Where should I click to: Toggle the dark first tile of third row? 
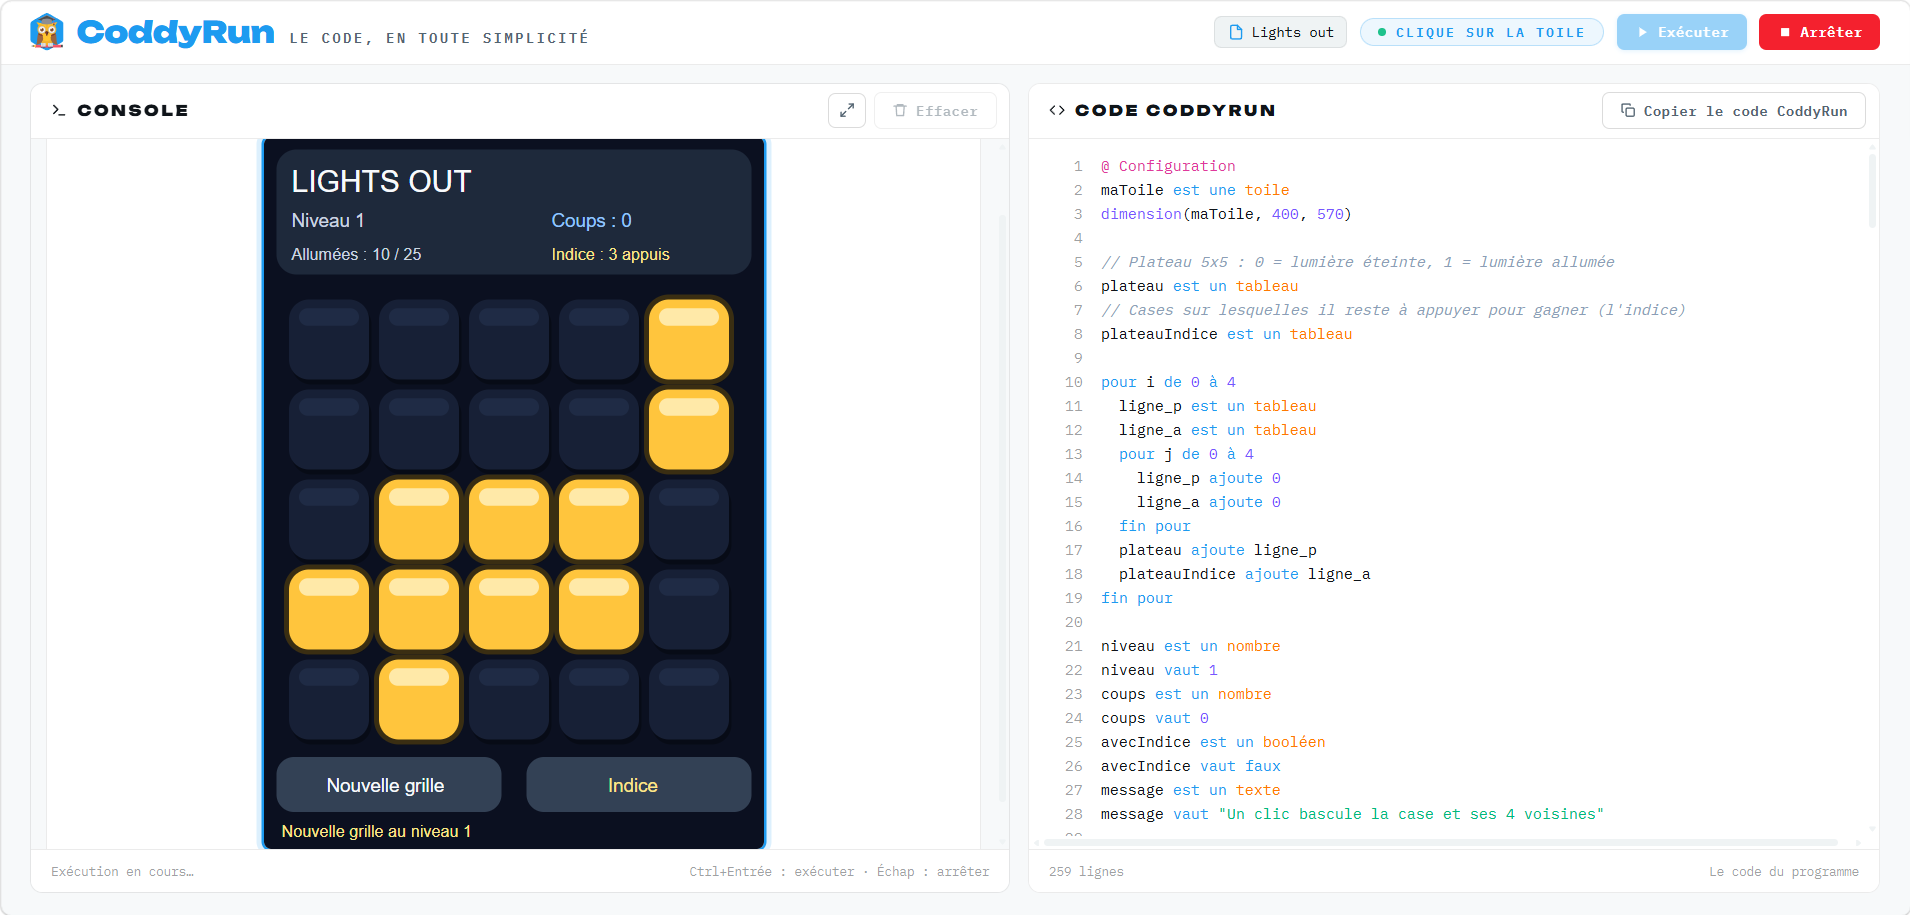tap(329, 520)
